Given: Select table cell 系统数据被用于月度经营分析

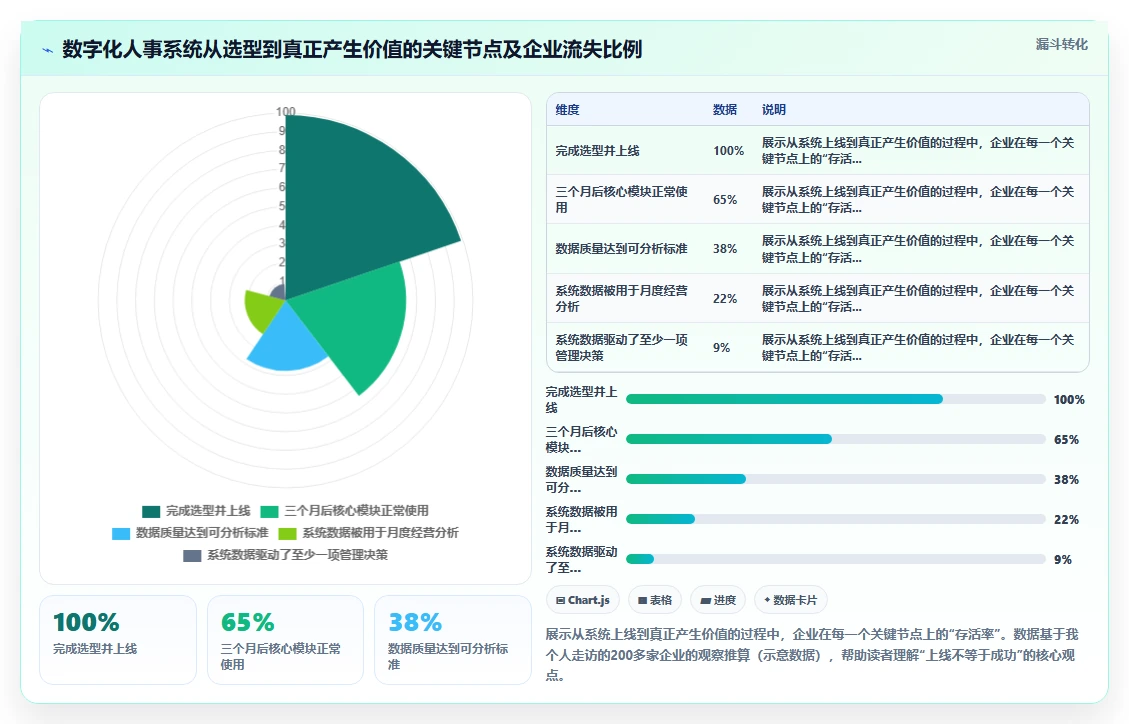Looking at the screenshot, I should pos(621,298).
